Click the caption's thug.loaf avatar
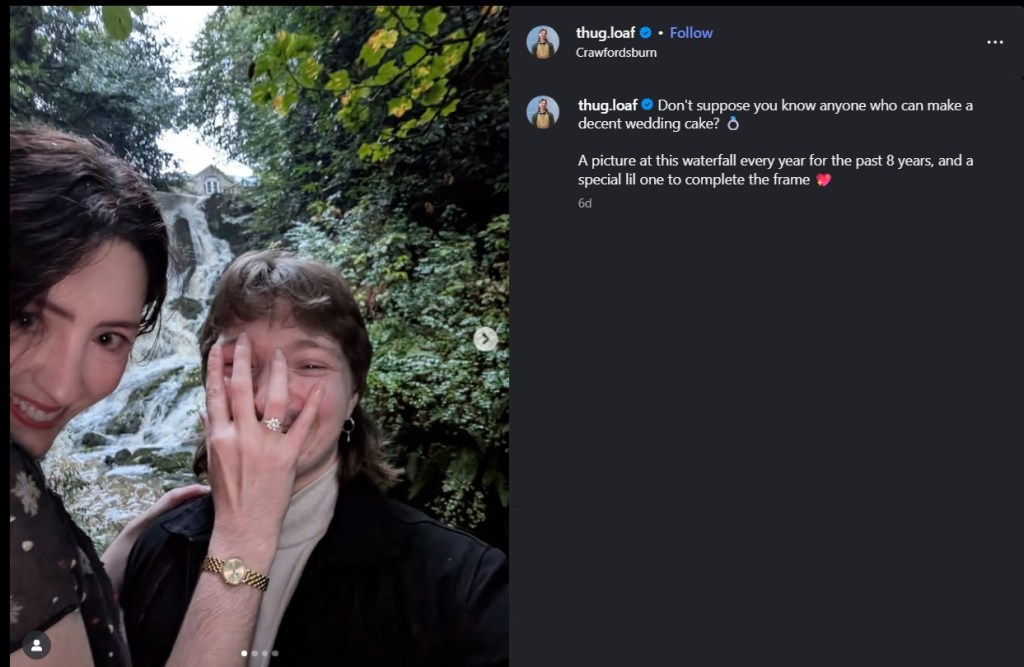The image size is (1024, 667). [x=543, y=112]
